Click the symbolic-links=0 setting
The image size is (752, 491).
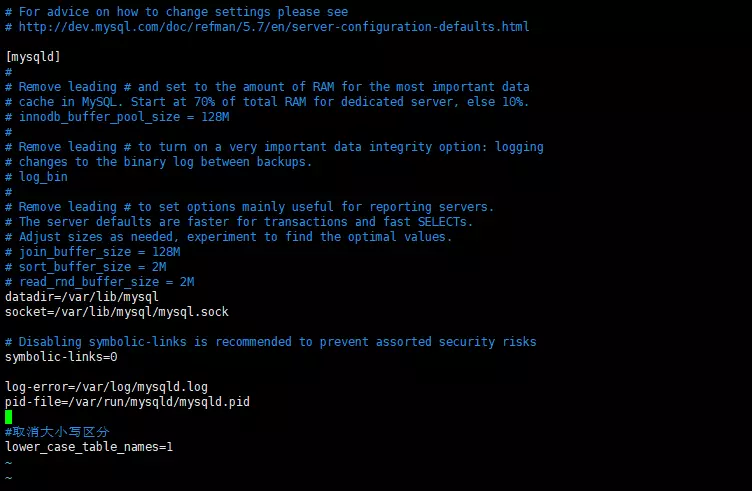pos(62,357)
